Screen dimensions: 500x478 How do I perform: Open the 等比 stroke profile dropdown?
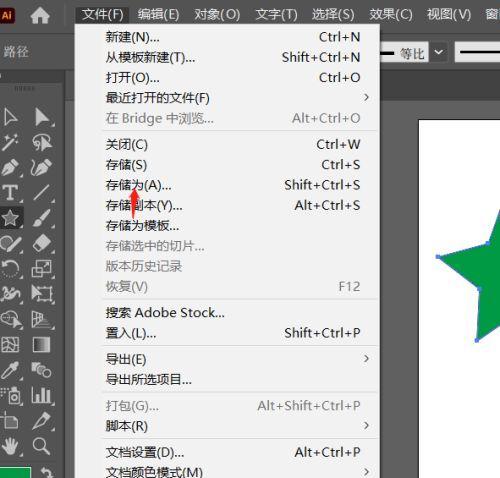click(439, 52)
